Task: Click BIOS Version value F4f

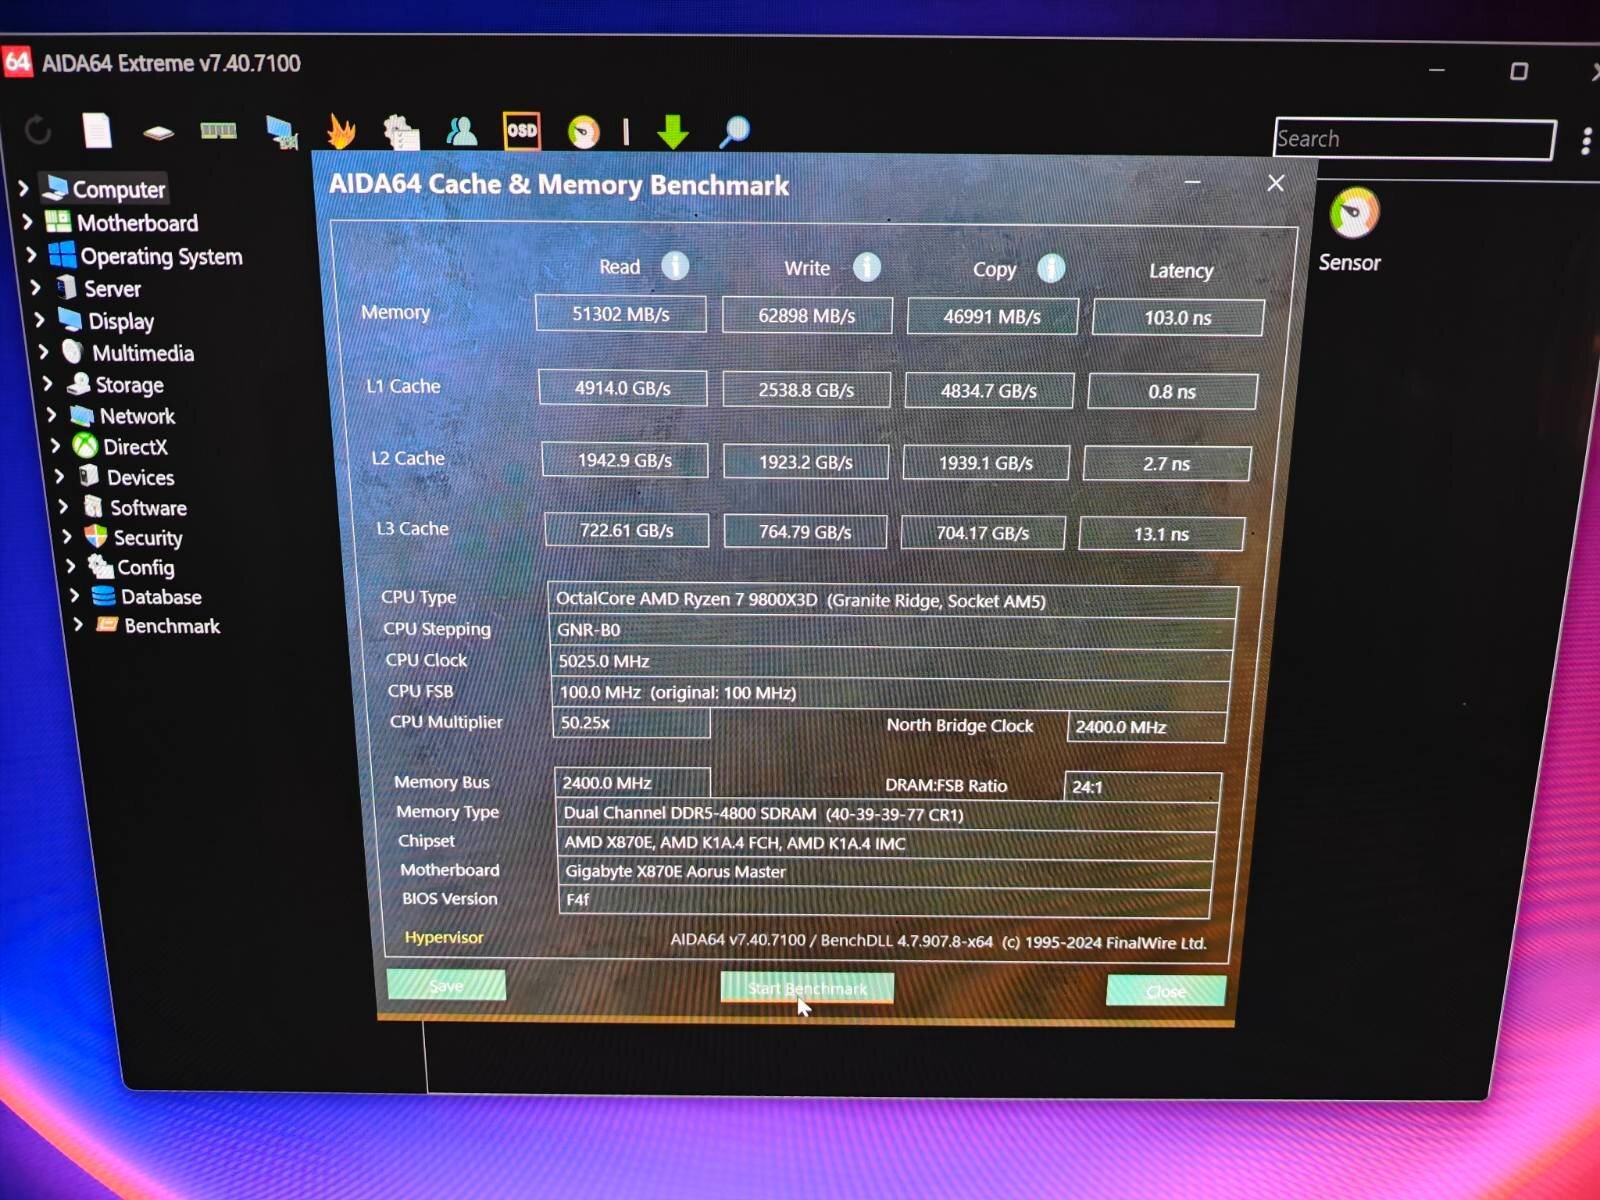Action: tap(884, 900)
